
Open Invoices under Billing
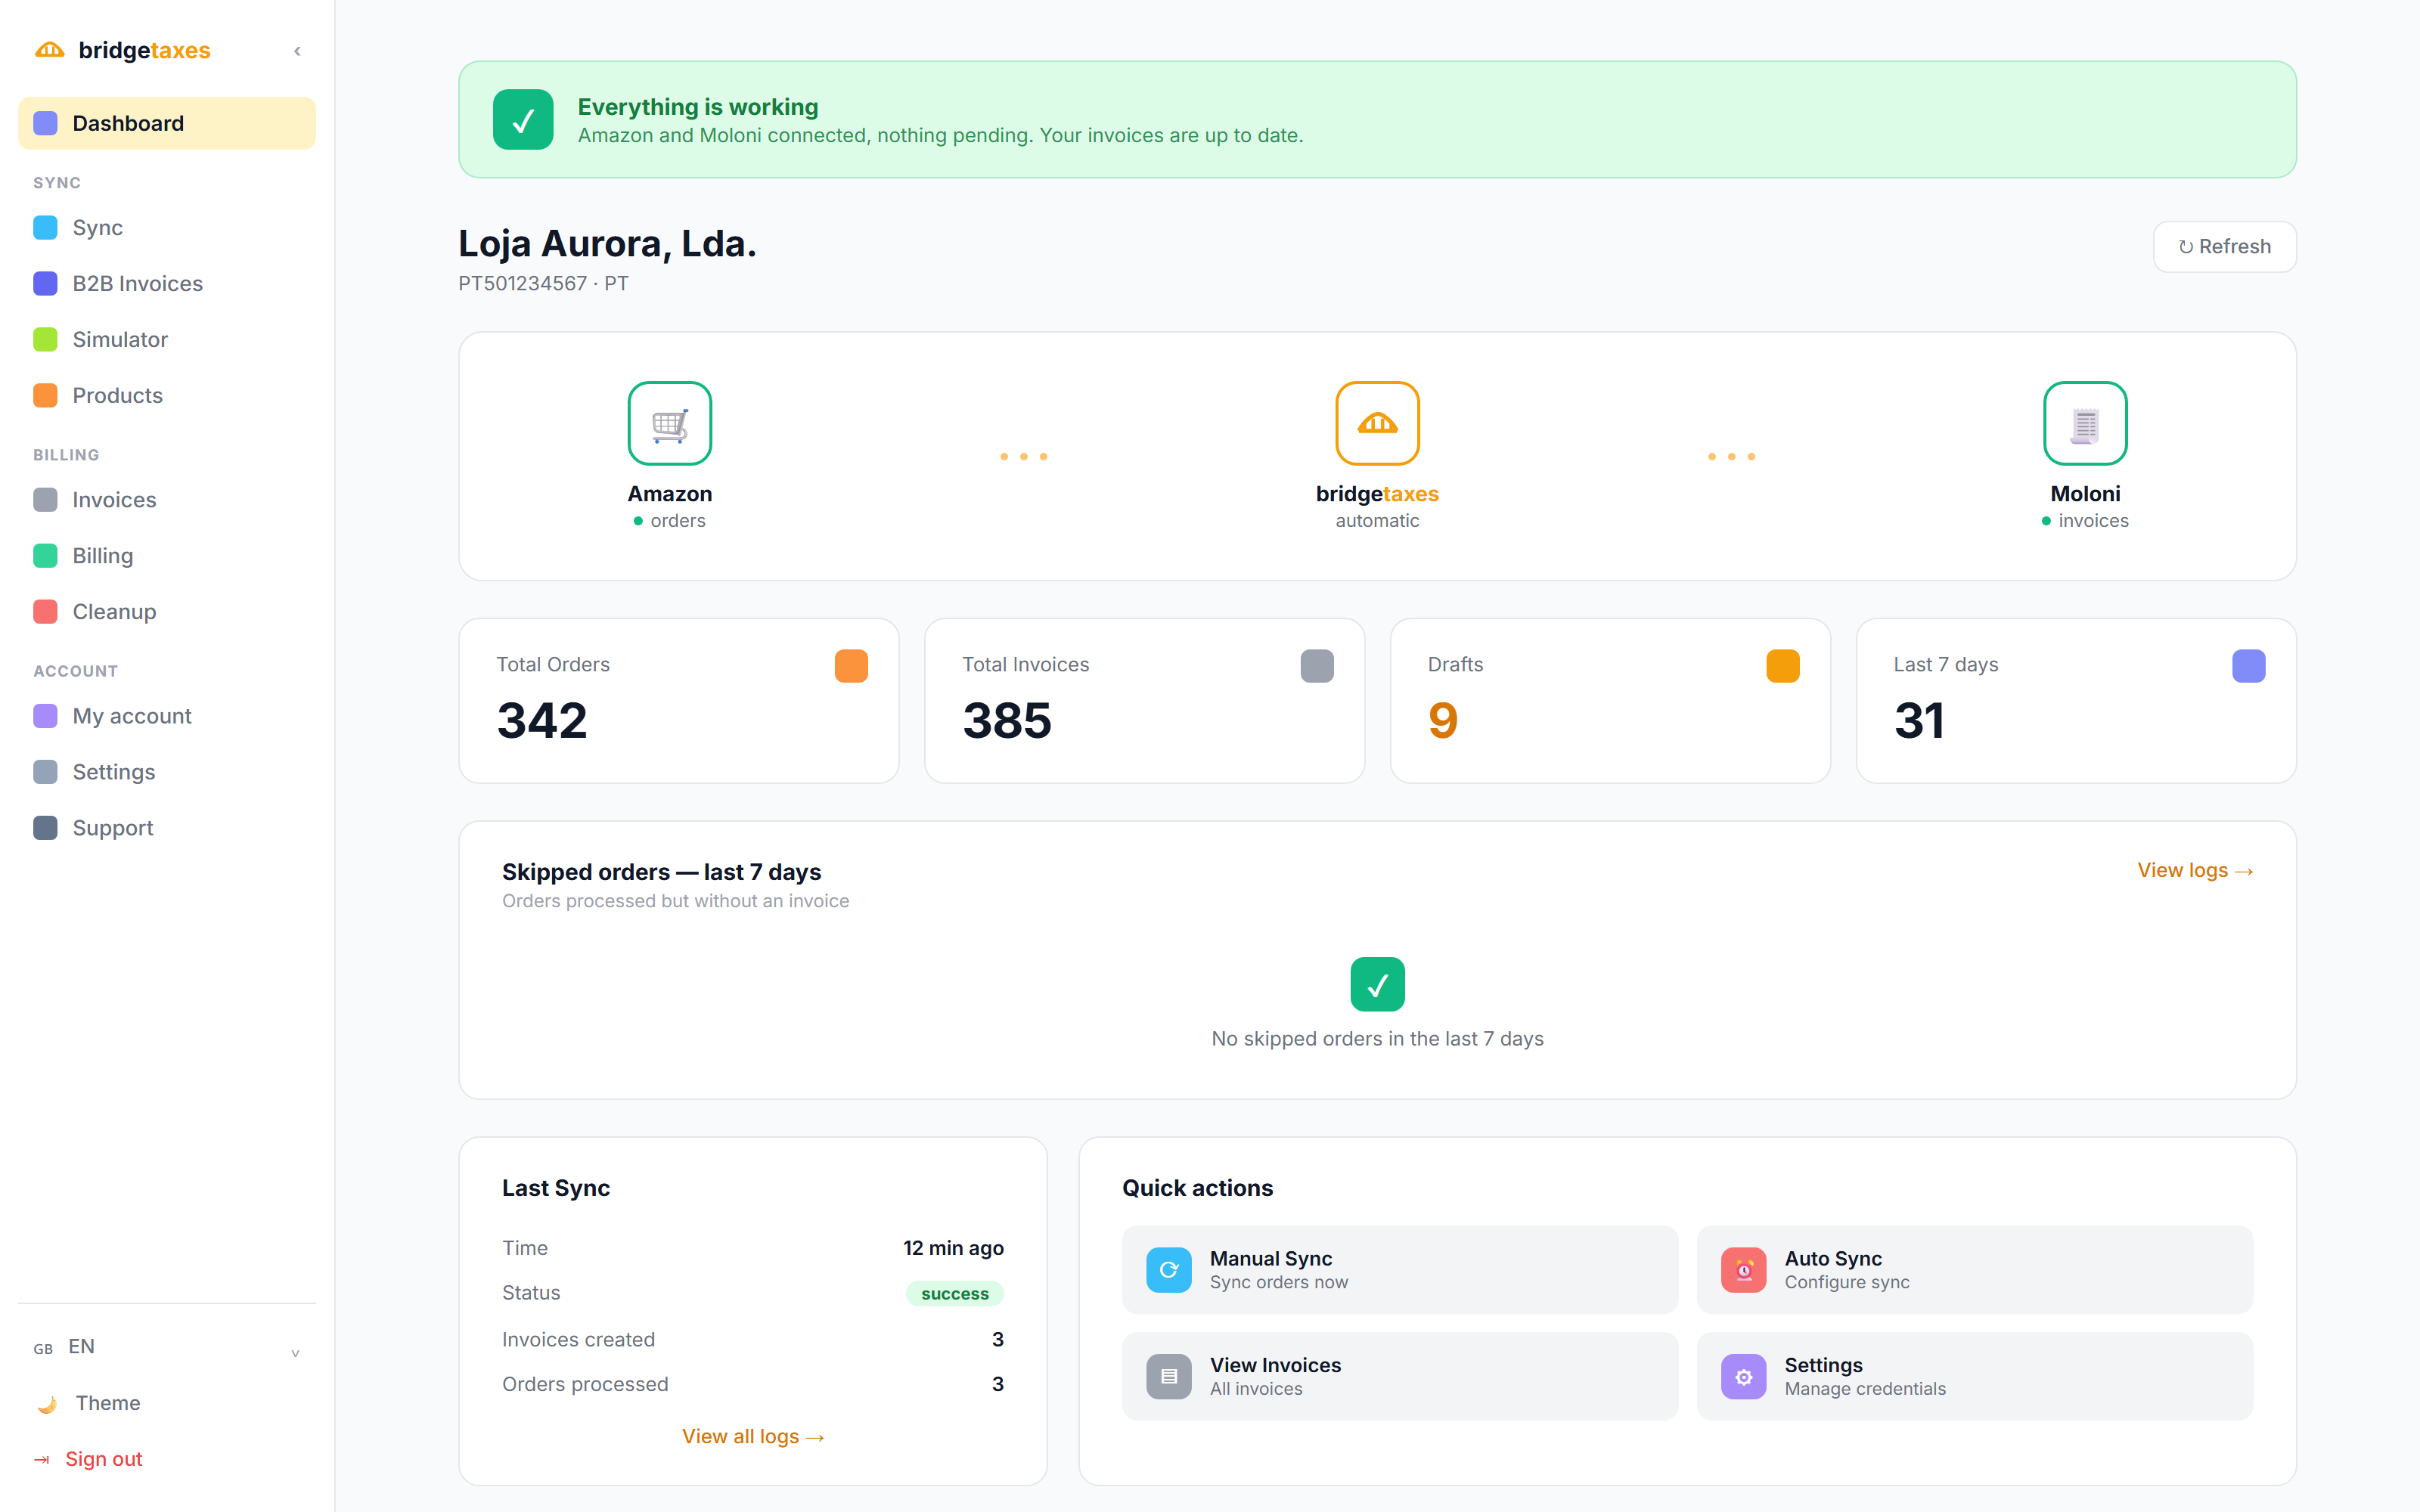click(167, 499)
